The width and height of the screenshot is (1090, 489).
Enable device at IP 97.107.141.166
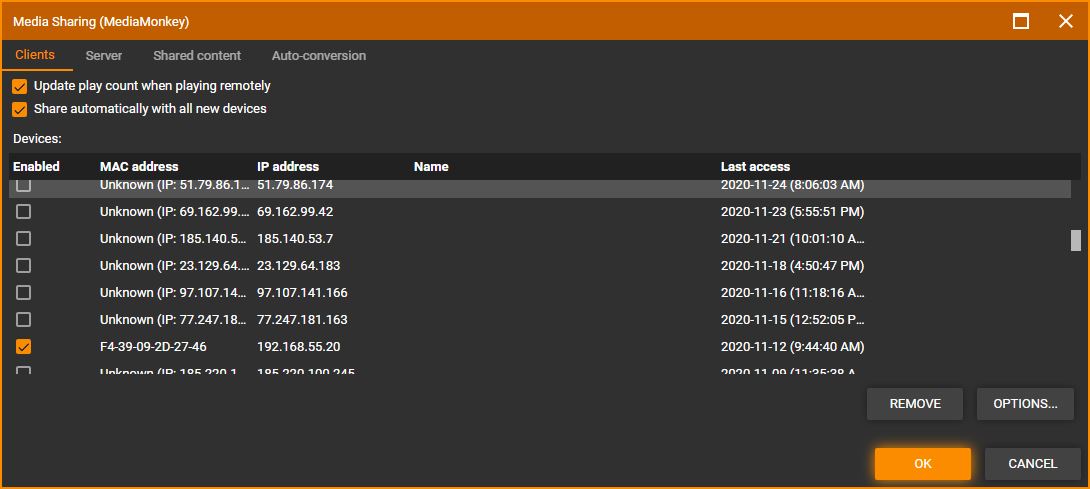point(23,293)
